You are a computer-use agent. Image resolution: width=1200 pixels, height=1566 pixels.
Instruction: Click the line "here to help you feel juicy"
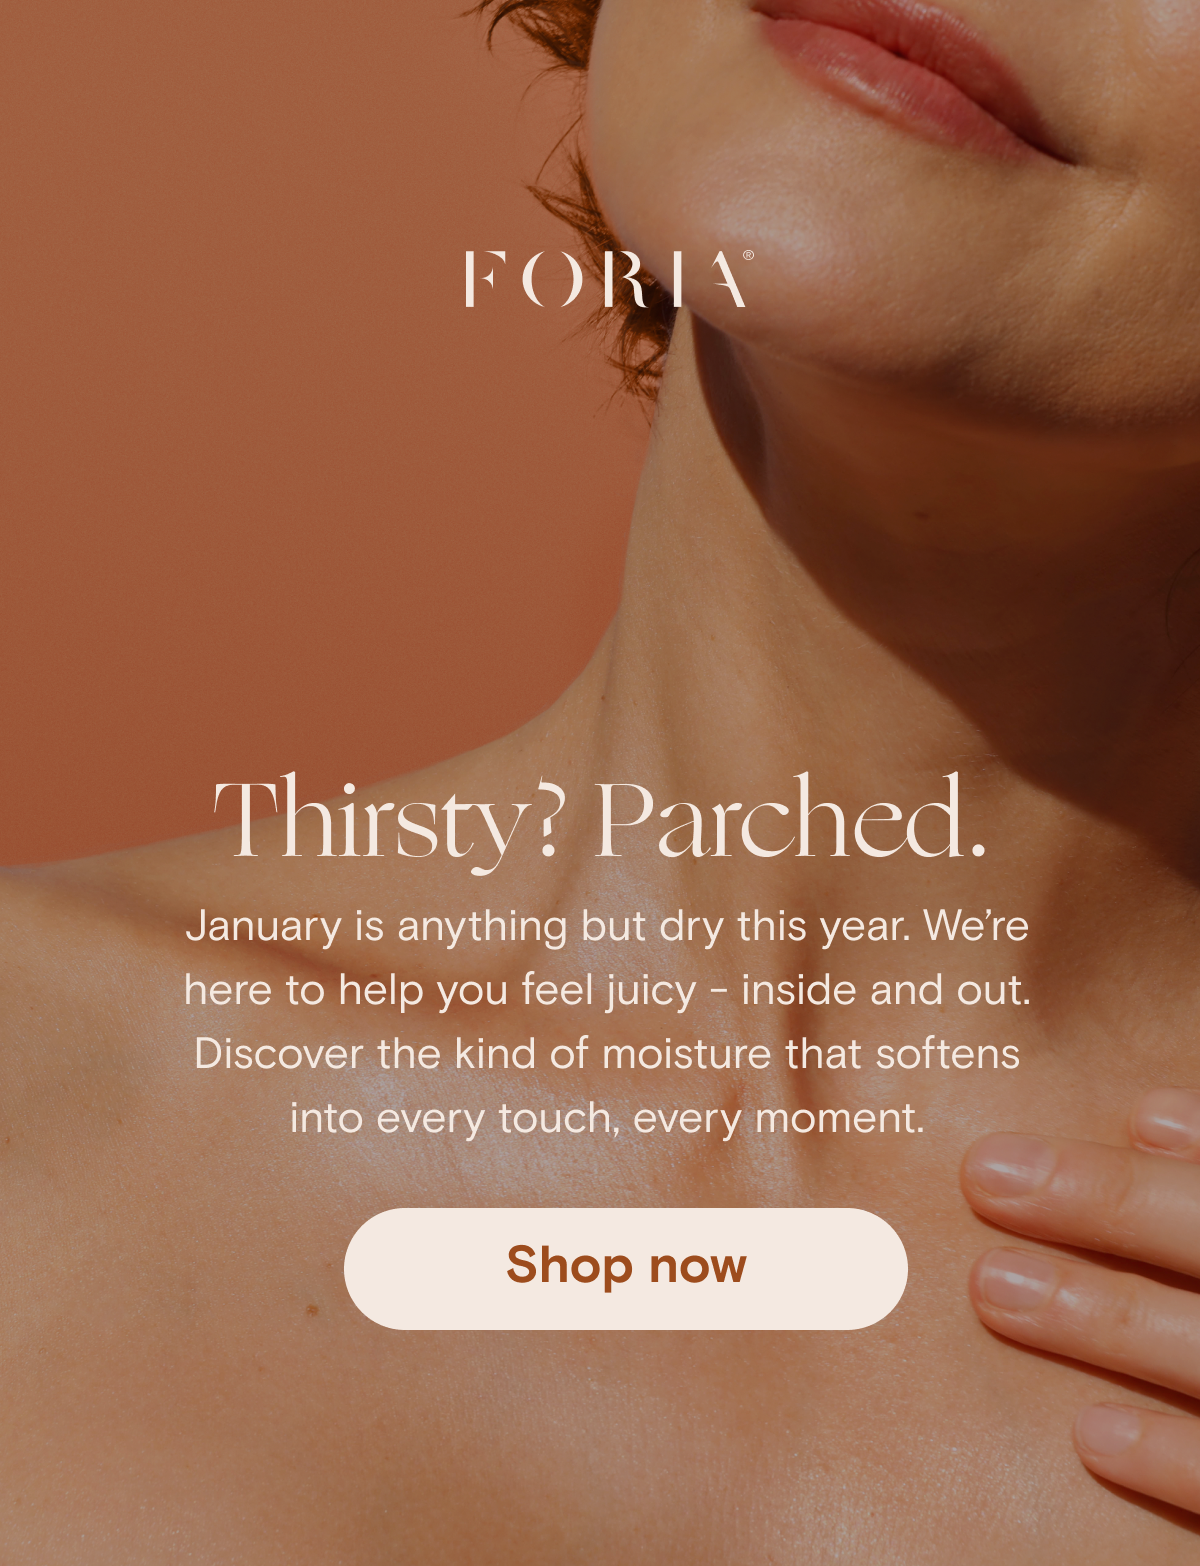click(x=440, y=991)
